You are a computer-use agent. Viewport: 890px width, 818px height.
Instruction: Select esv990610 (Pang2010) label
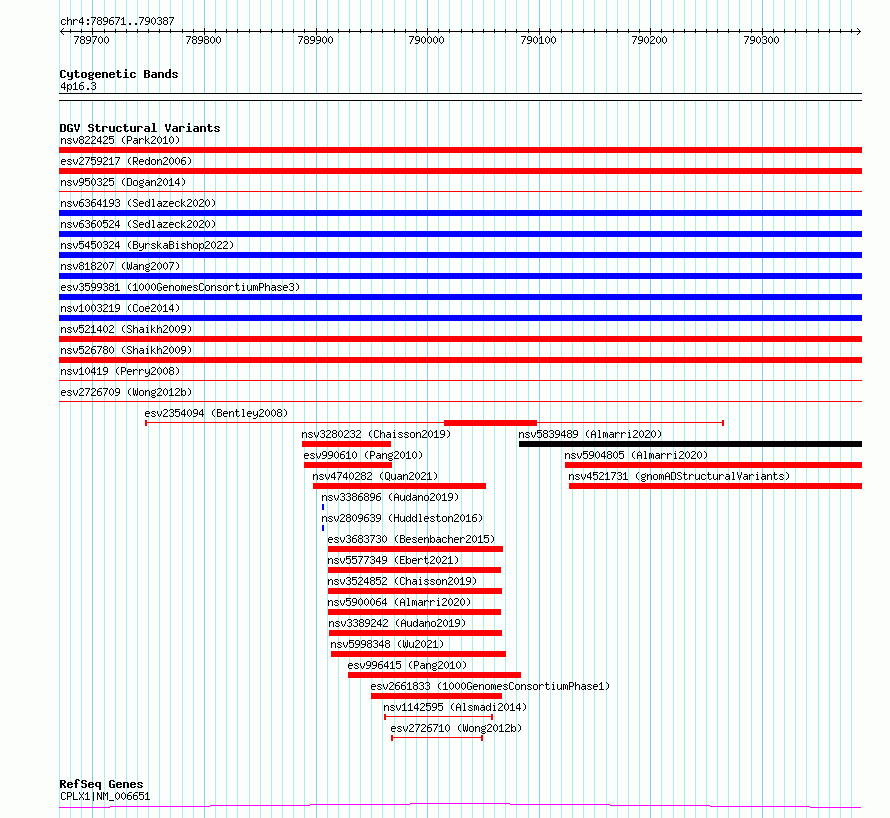[x=363, y=455]
